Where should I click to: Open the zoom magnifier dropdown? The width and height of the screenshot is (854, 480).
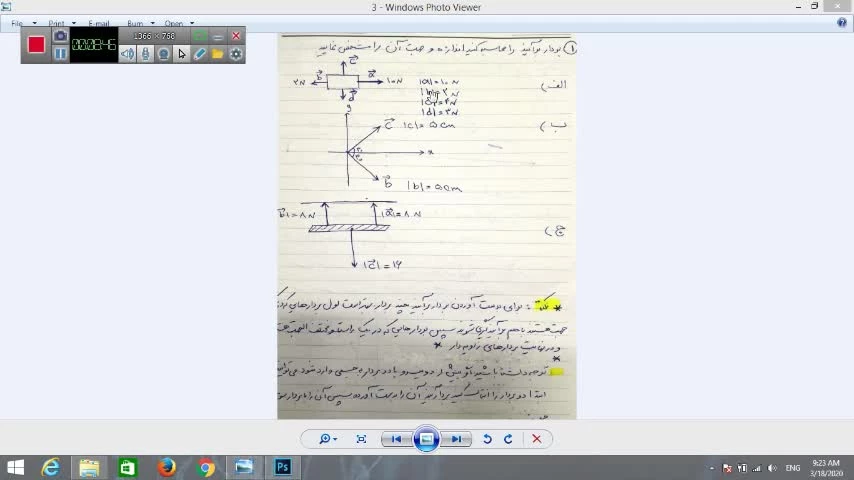click(x=327, y=439)
